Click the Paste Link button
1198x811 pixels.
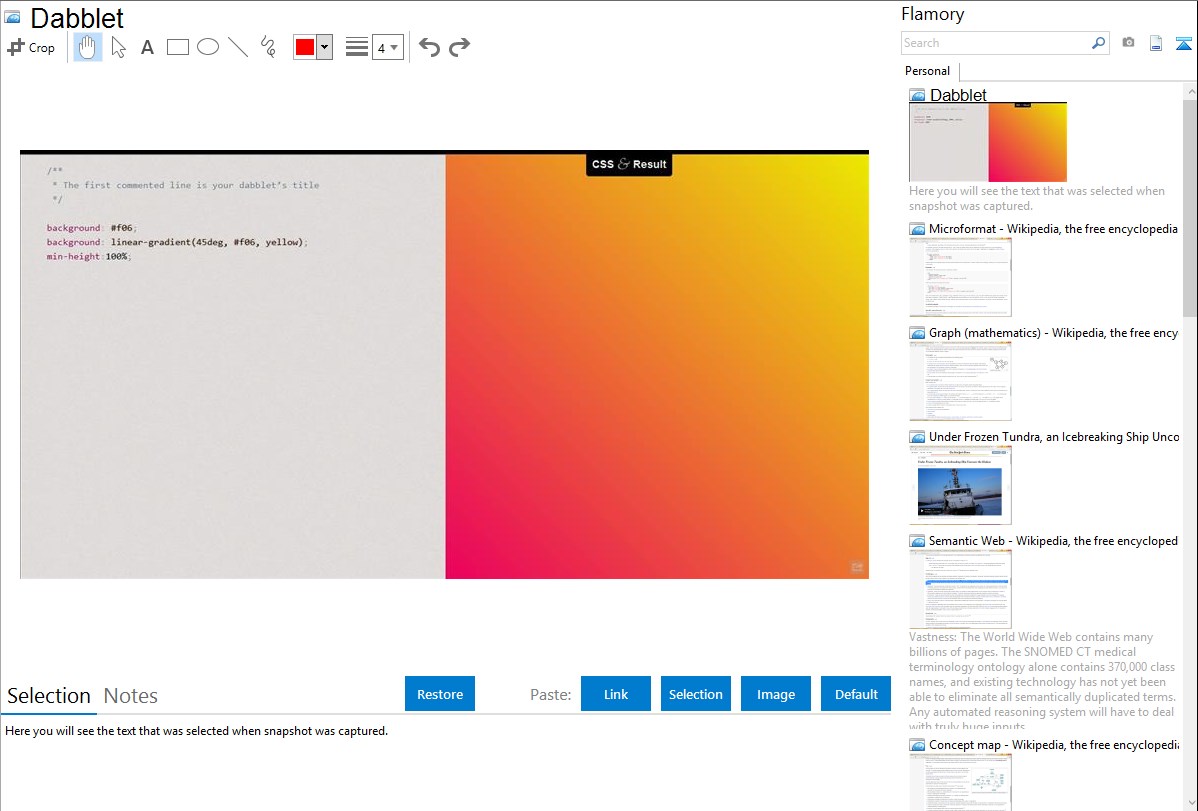click(x=616, y=694)
